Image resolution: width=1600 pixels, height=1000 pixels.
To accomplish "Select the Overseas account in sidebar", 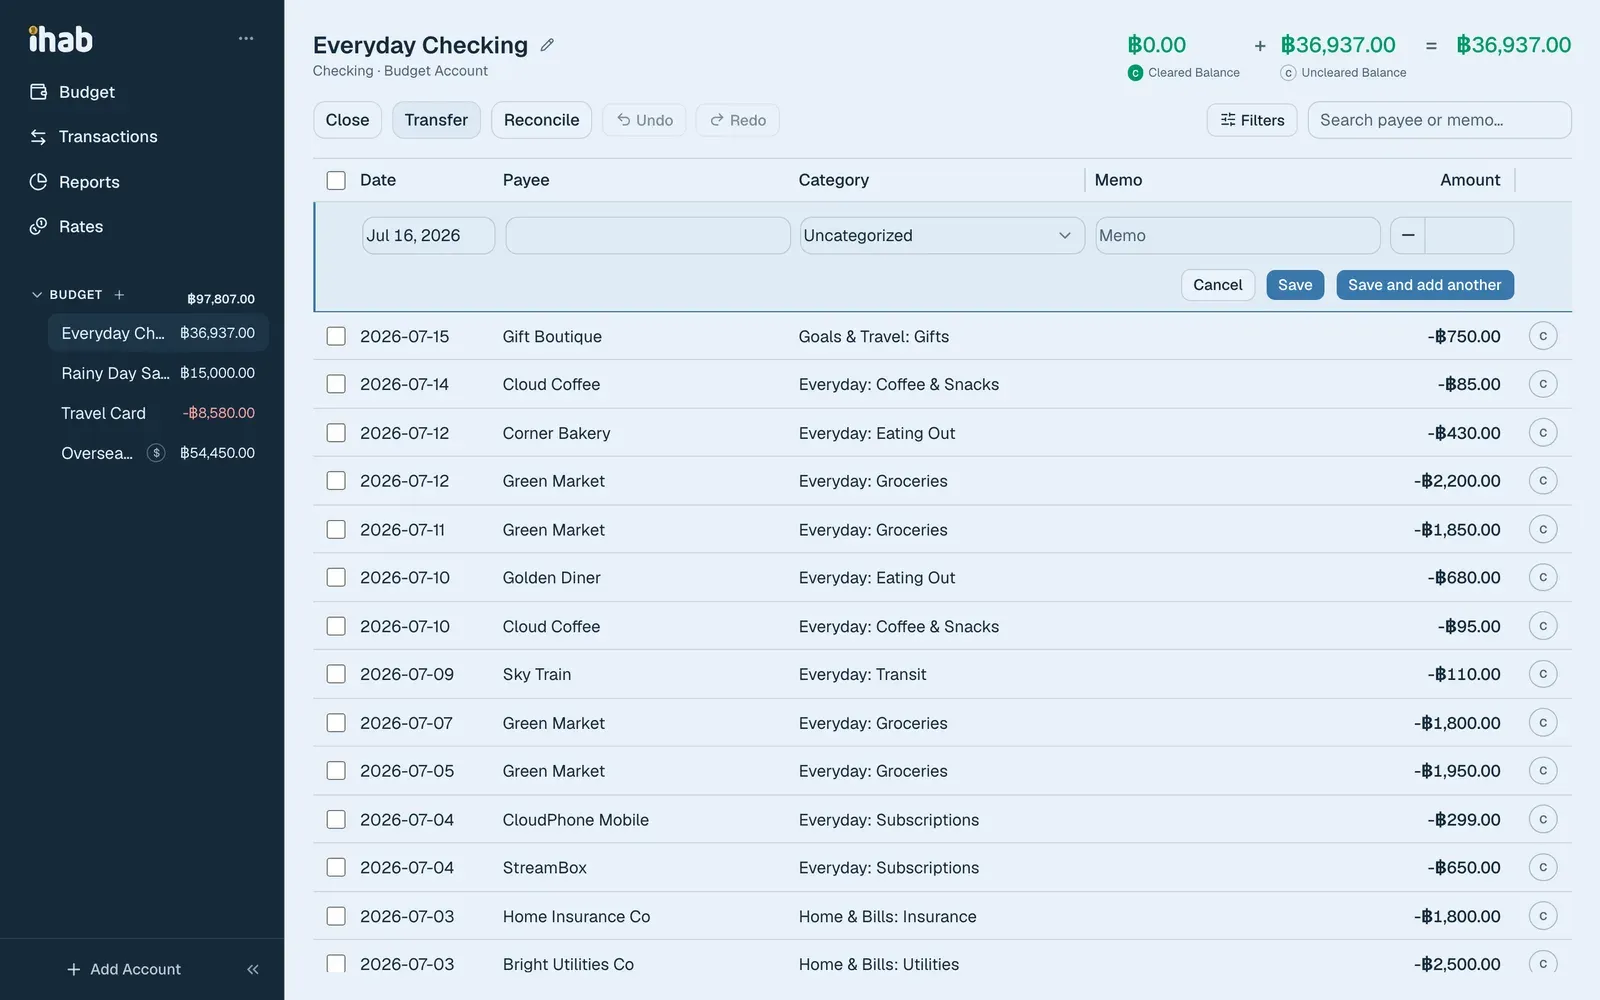I will pyautogui.click(x=158, y=453).
